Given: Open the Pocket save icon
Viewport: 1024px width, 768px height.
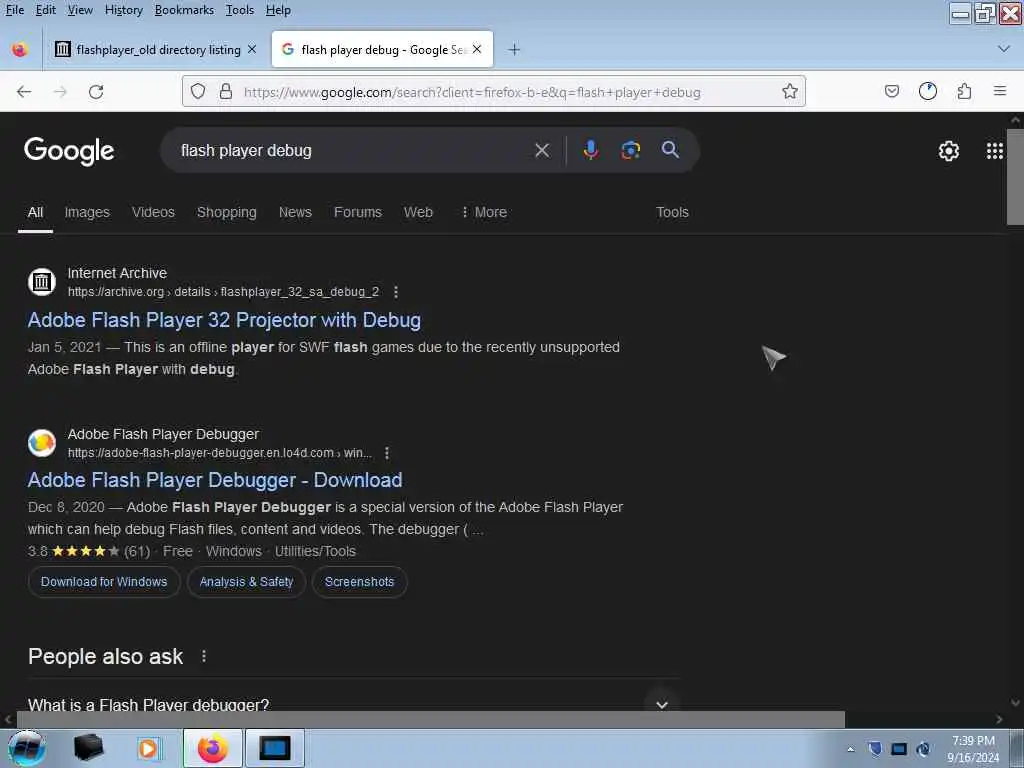Looking at the screenshot, I should pos(892,91).
